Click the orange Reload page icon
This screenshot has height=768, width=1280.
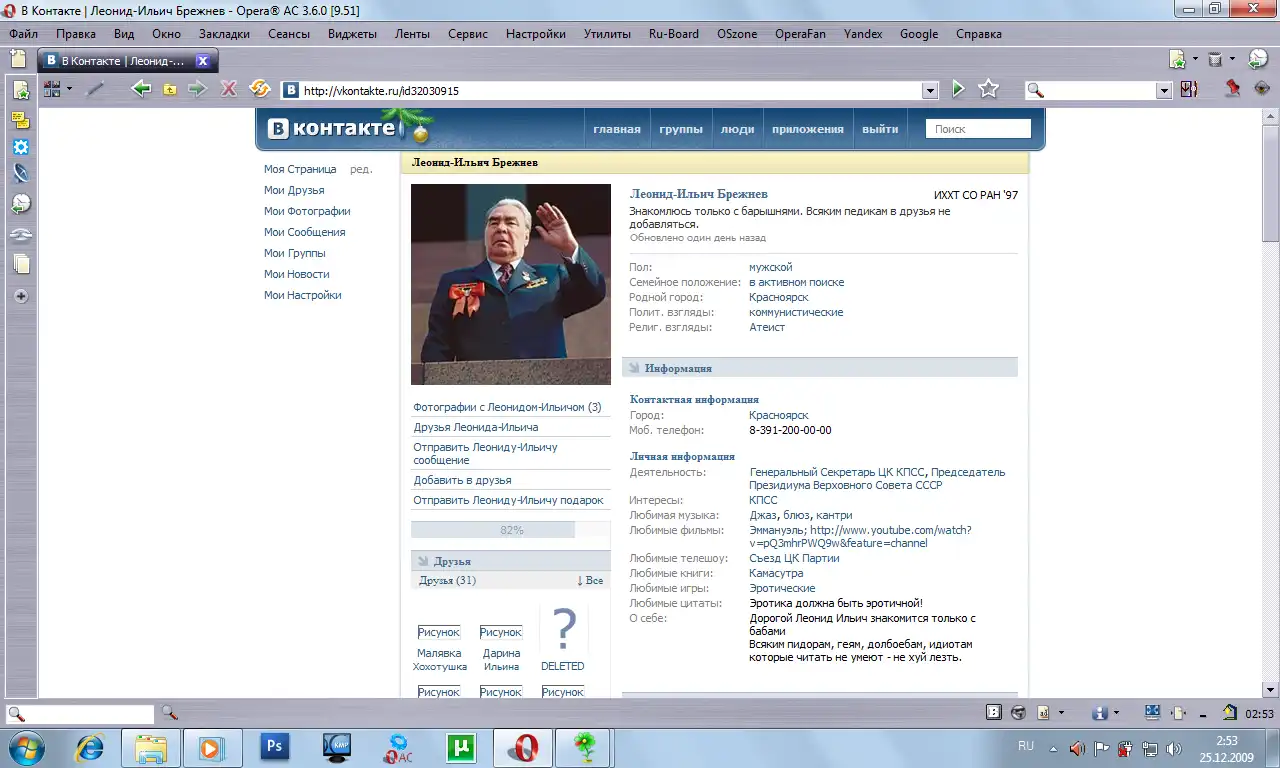pyautogui.click(x=259, y=89)
